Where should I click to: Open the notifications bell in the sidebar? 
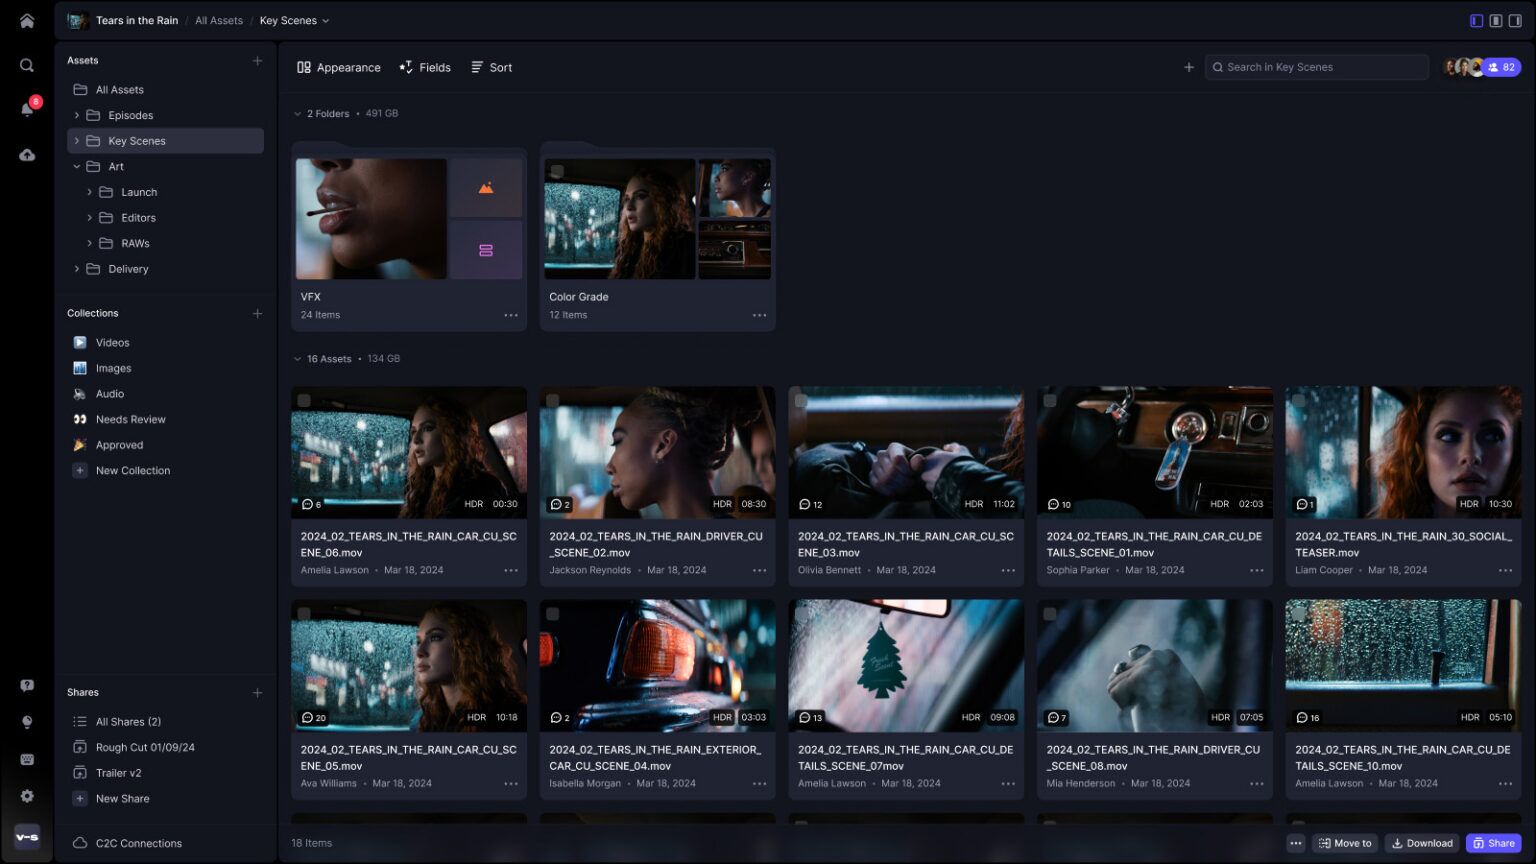[x=27, y=110]
